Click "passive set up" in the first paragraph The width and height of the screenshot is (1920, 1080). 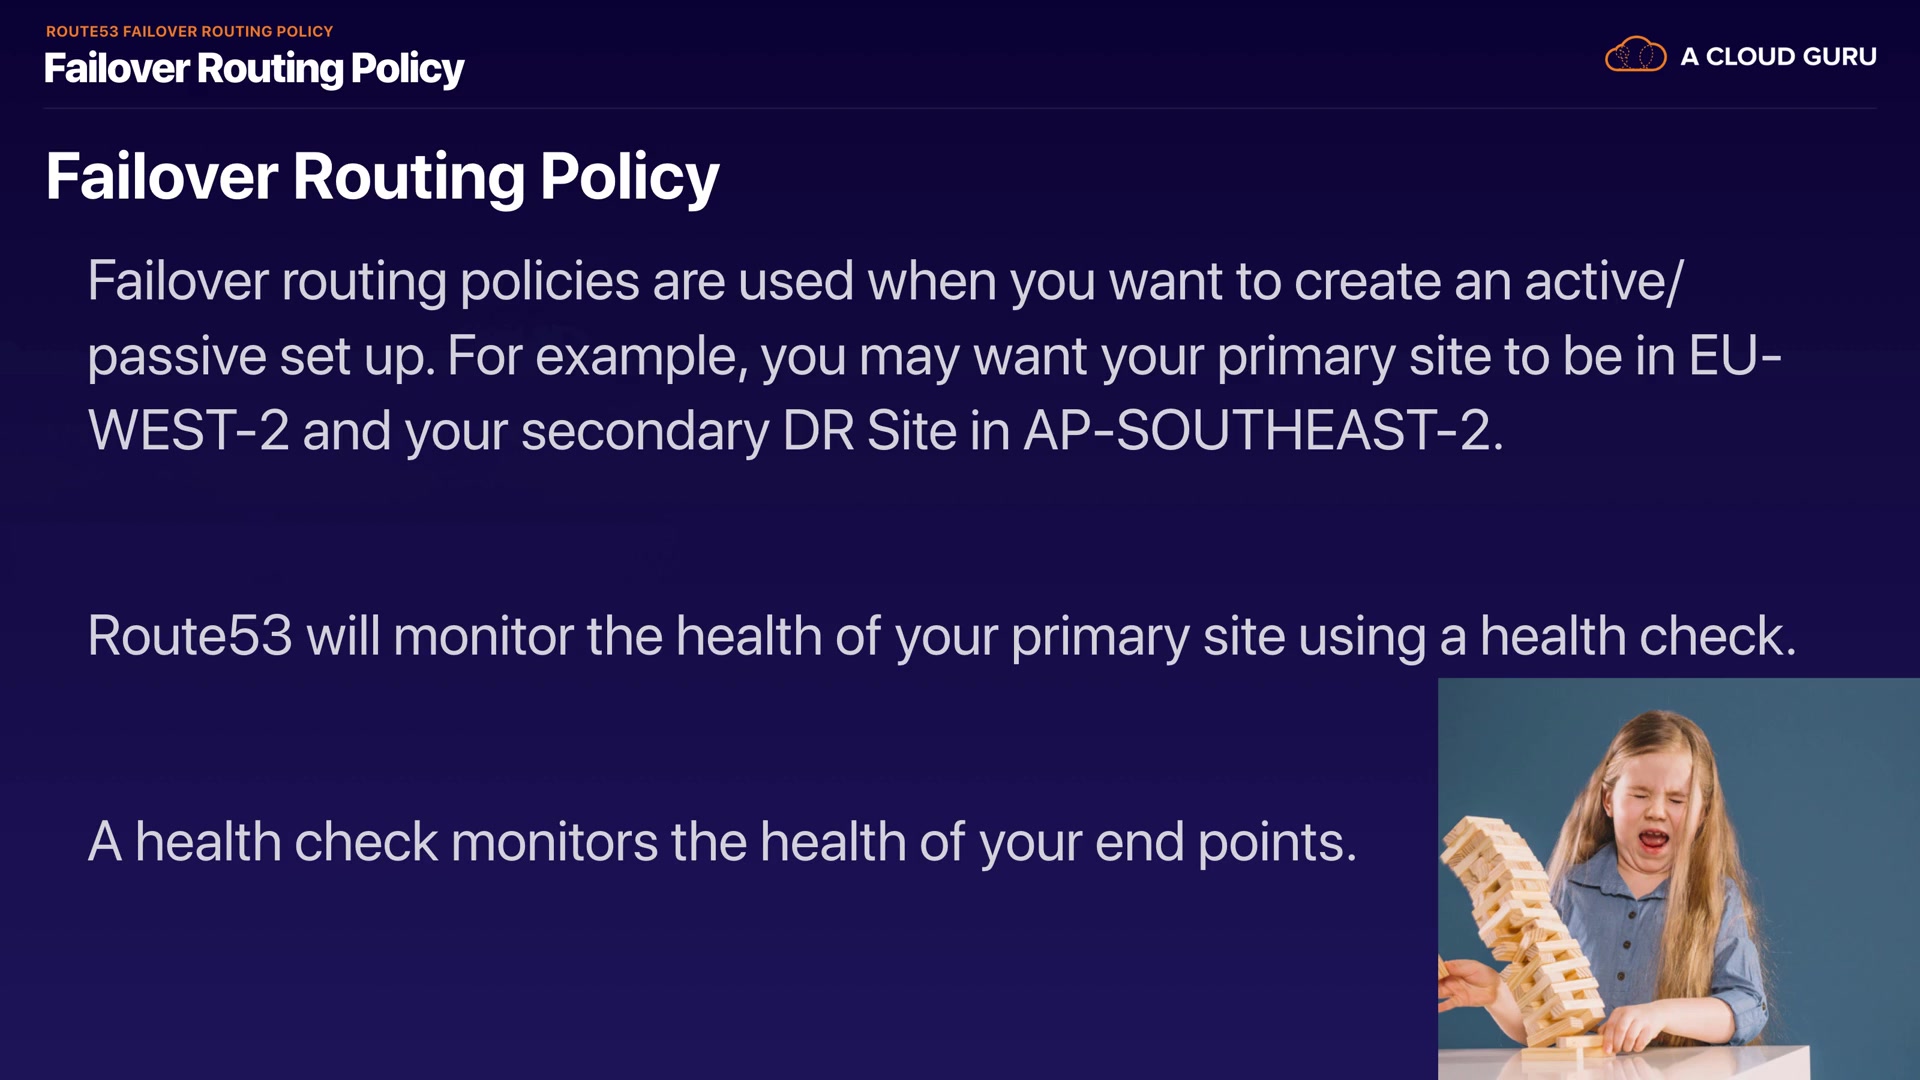[260, 356]
